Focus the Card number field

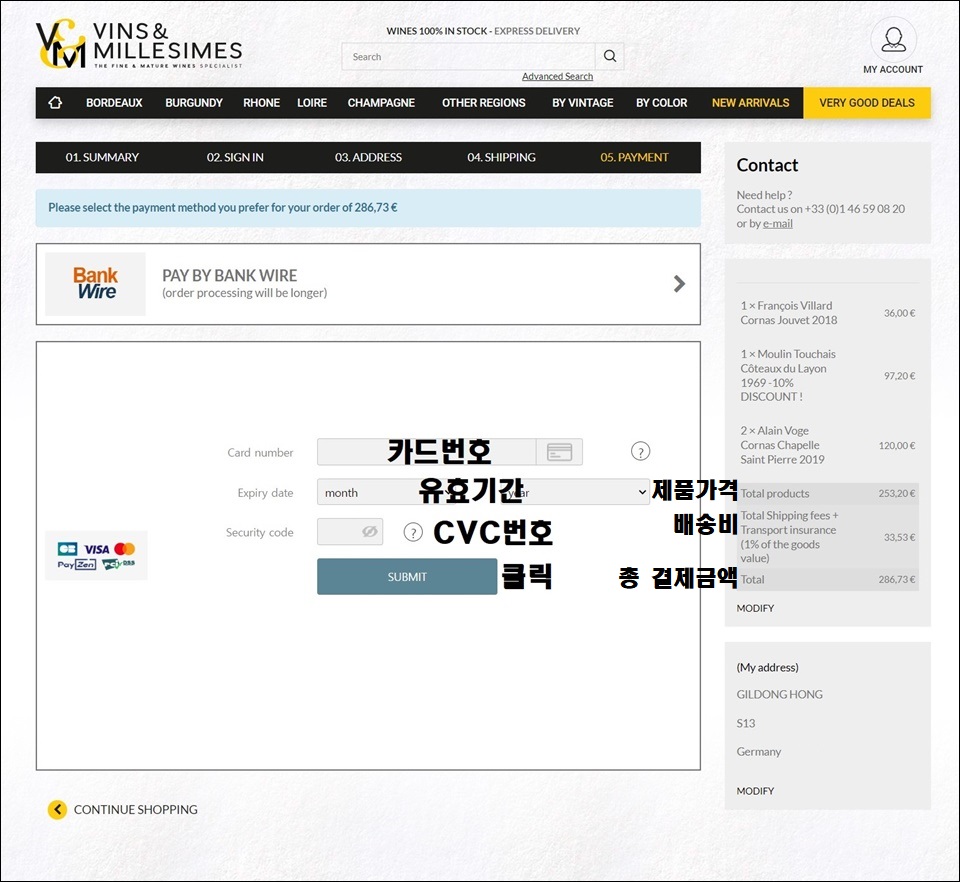tap(427, 452)
